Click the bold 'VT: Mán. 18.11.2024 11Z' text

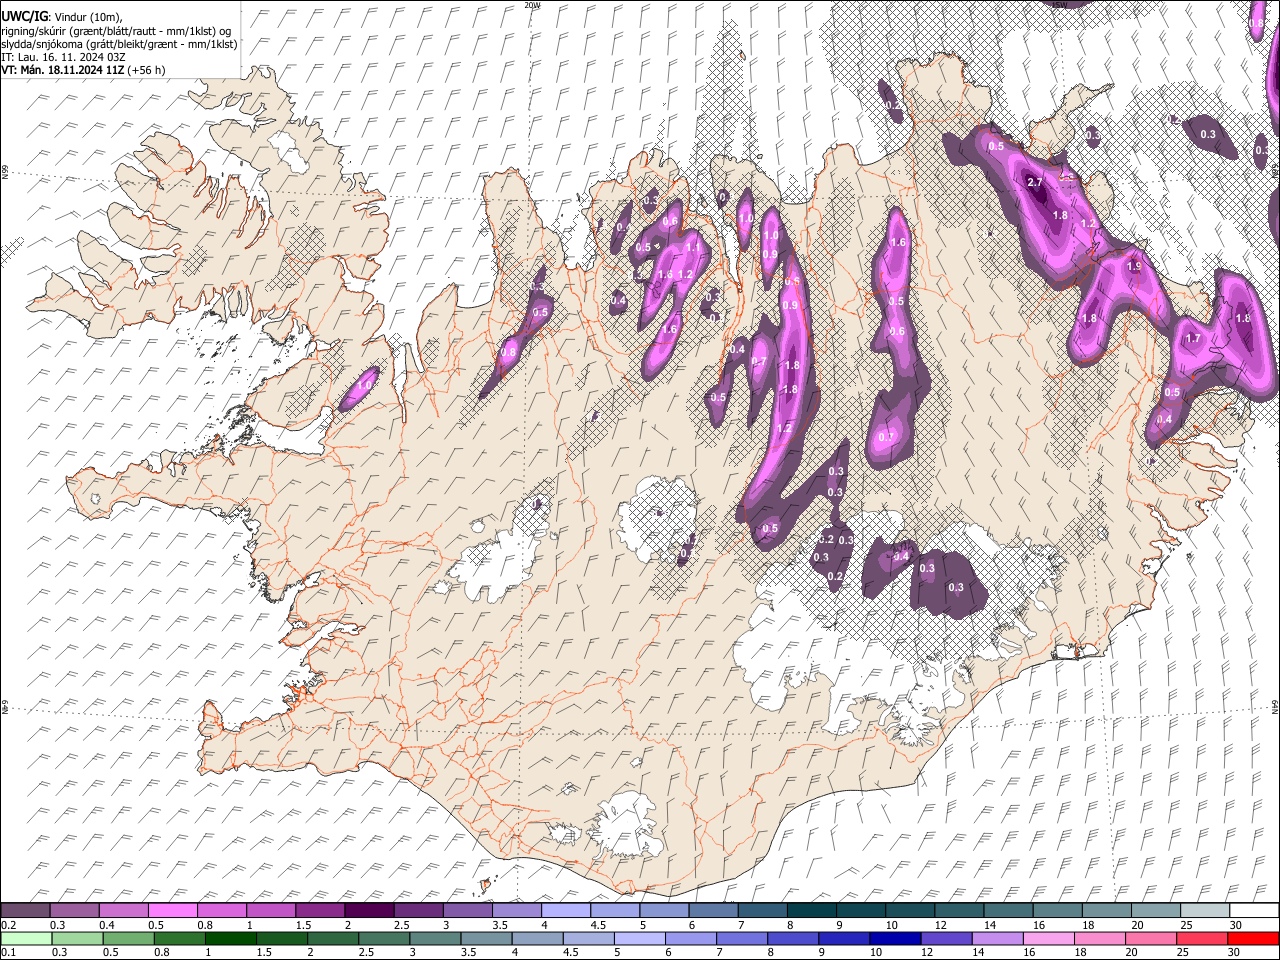[62, 70]
